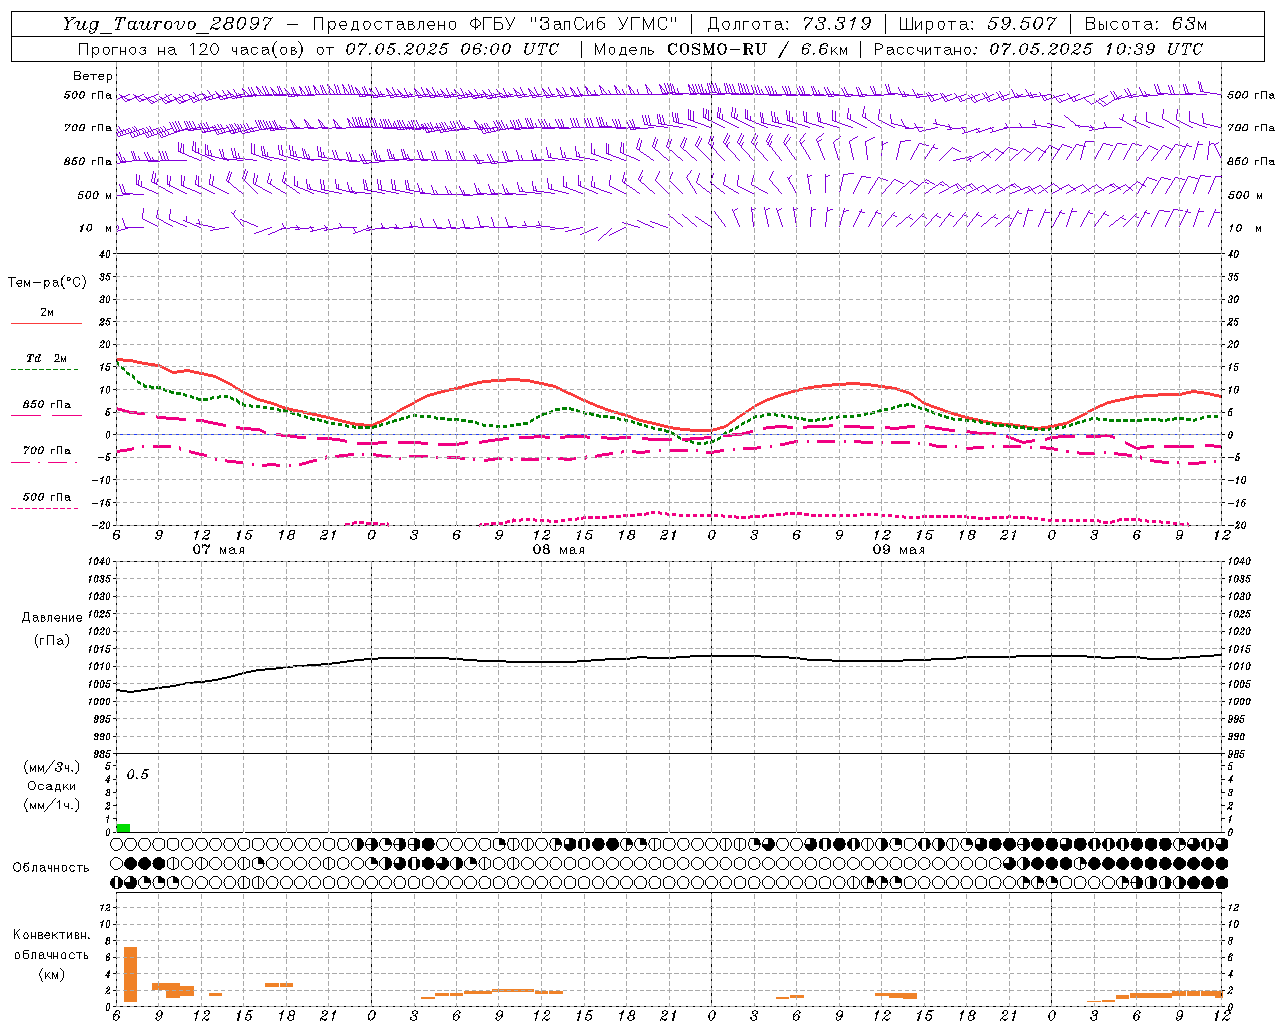Image resolution: width=1280 pixels, height=1024 pixels.
Task: Click the red 2м legend line sample
Action: pyautogui.click(x=46, y=323)
